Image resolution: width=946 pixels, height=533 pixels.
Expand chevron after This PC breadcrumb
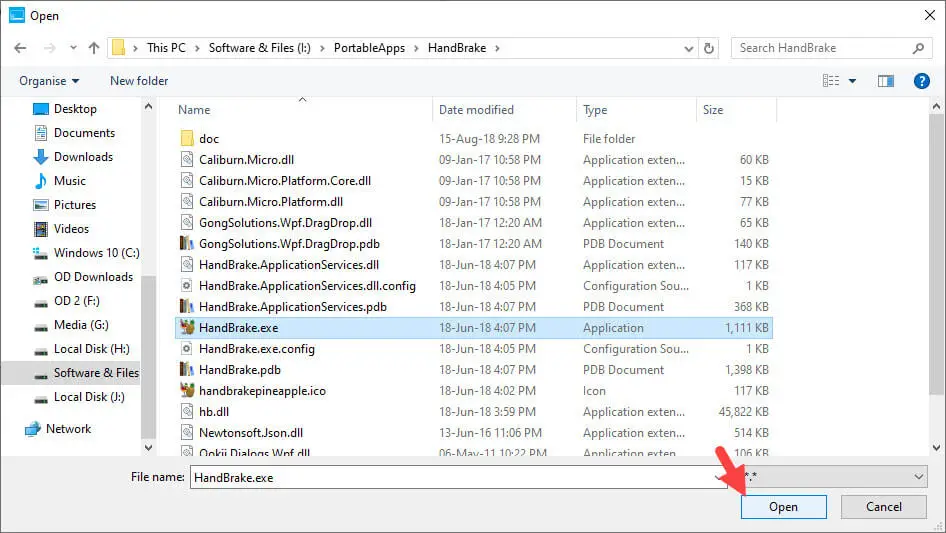tap(197, 48)
